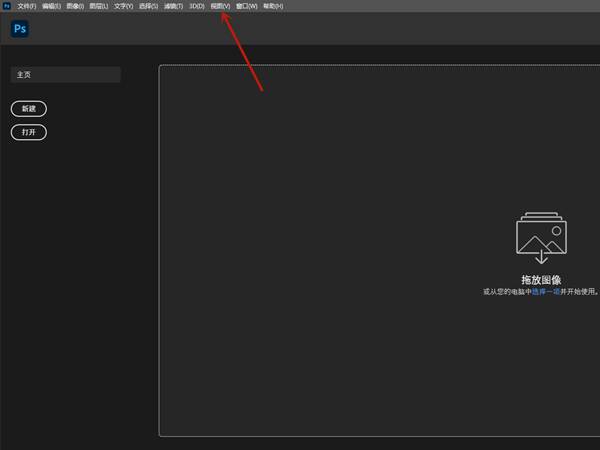
Task: Open the 3D(D) menu
Action: coord(197,6)
